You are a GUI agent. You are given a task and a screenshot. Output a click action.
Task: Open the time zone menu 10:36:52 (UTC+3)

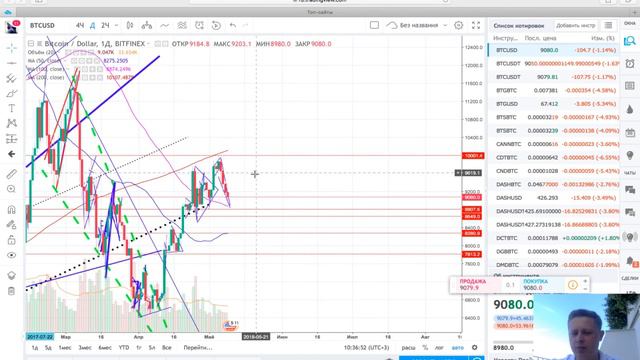click(x=367, y=348)
